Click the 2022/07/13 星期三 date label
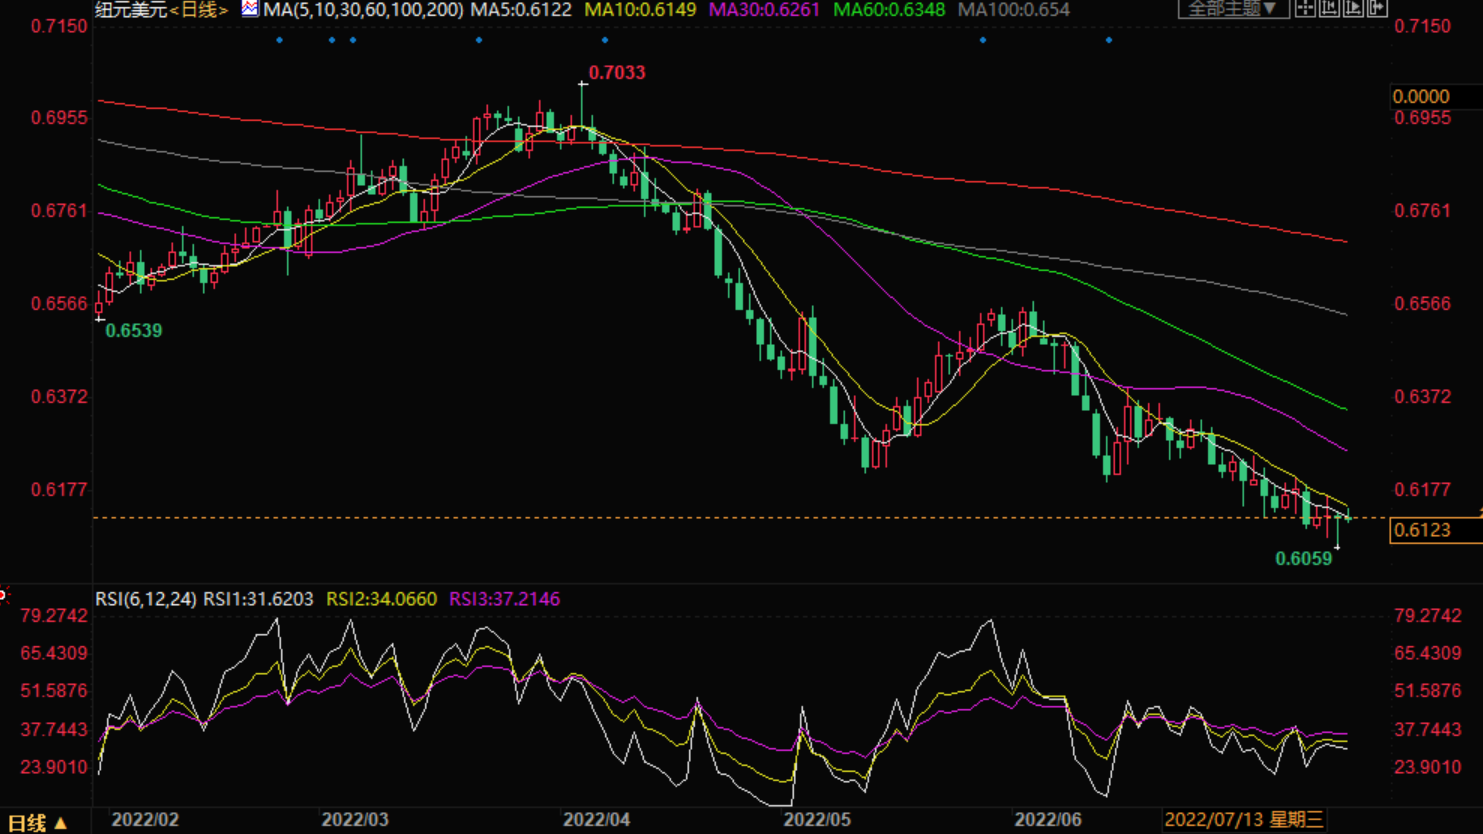 pos(1244,820)
